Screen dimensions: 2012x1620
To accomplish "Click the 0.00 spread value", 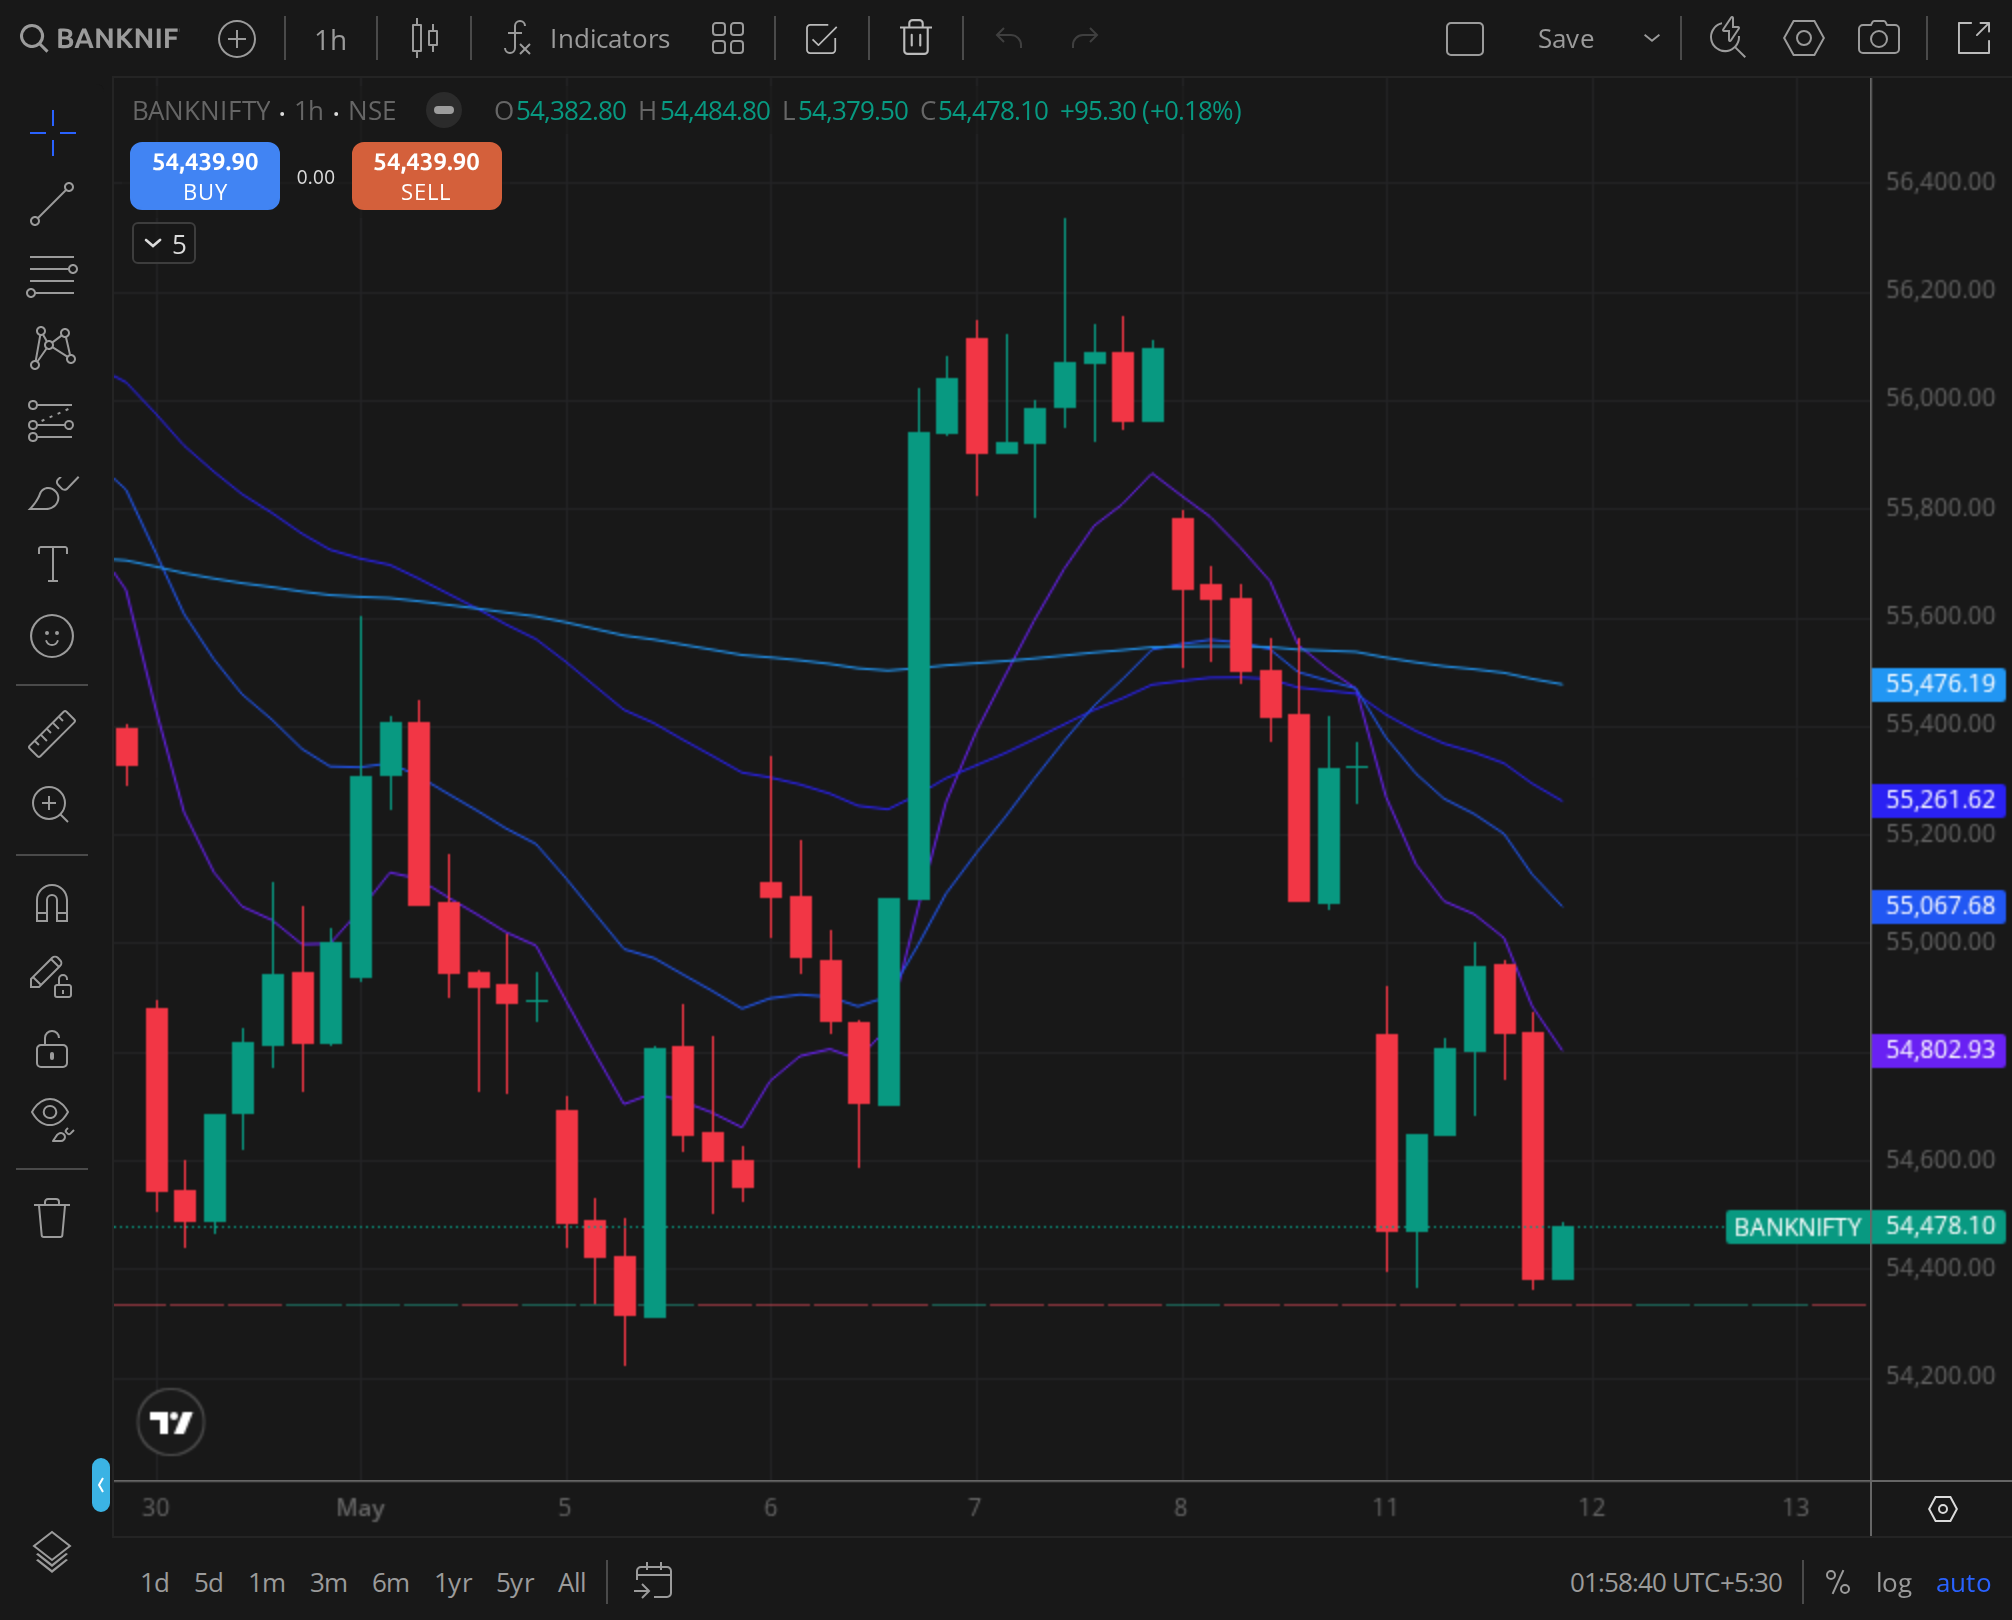I will point(316,177).
